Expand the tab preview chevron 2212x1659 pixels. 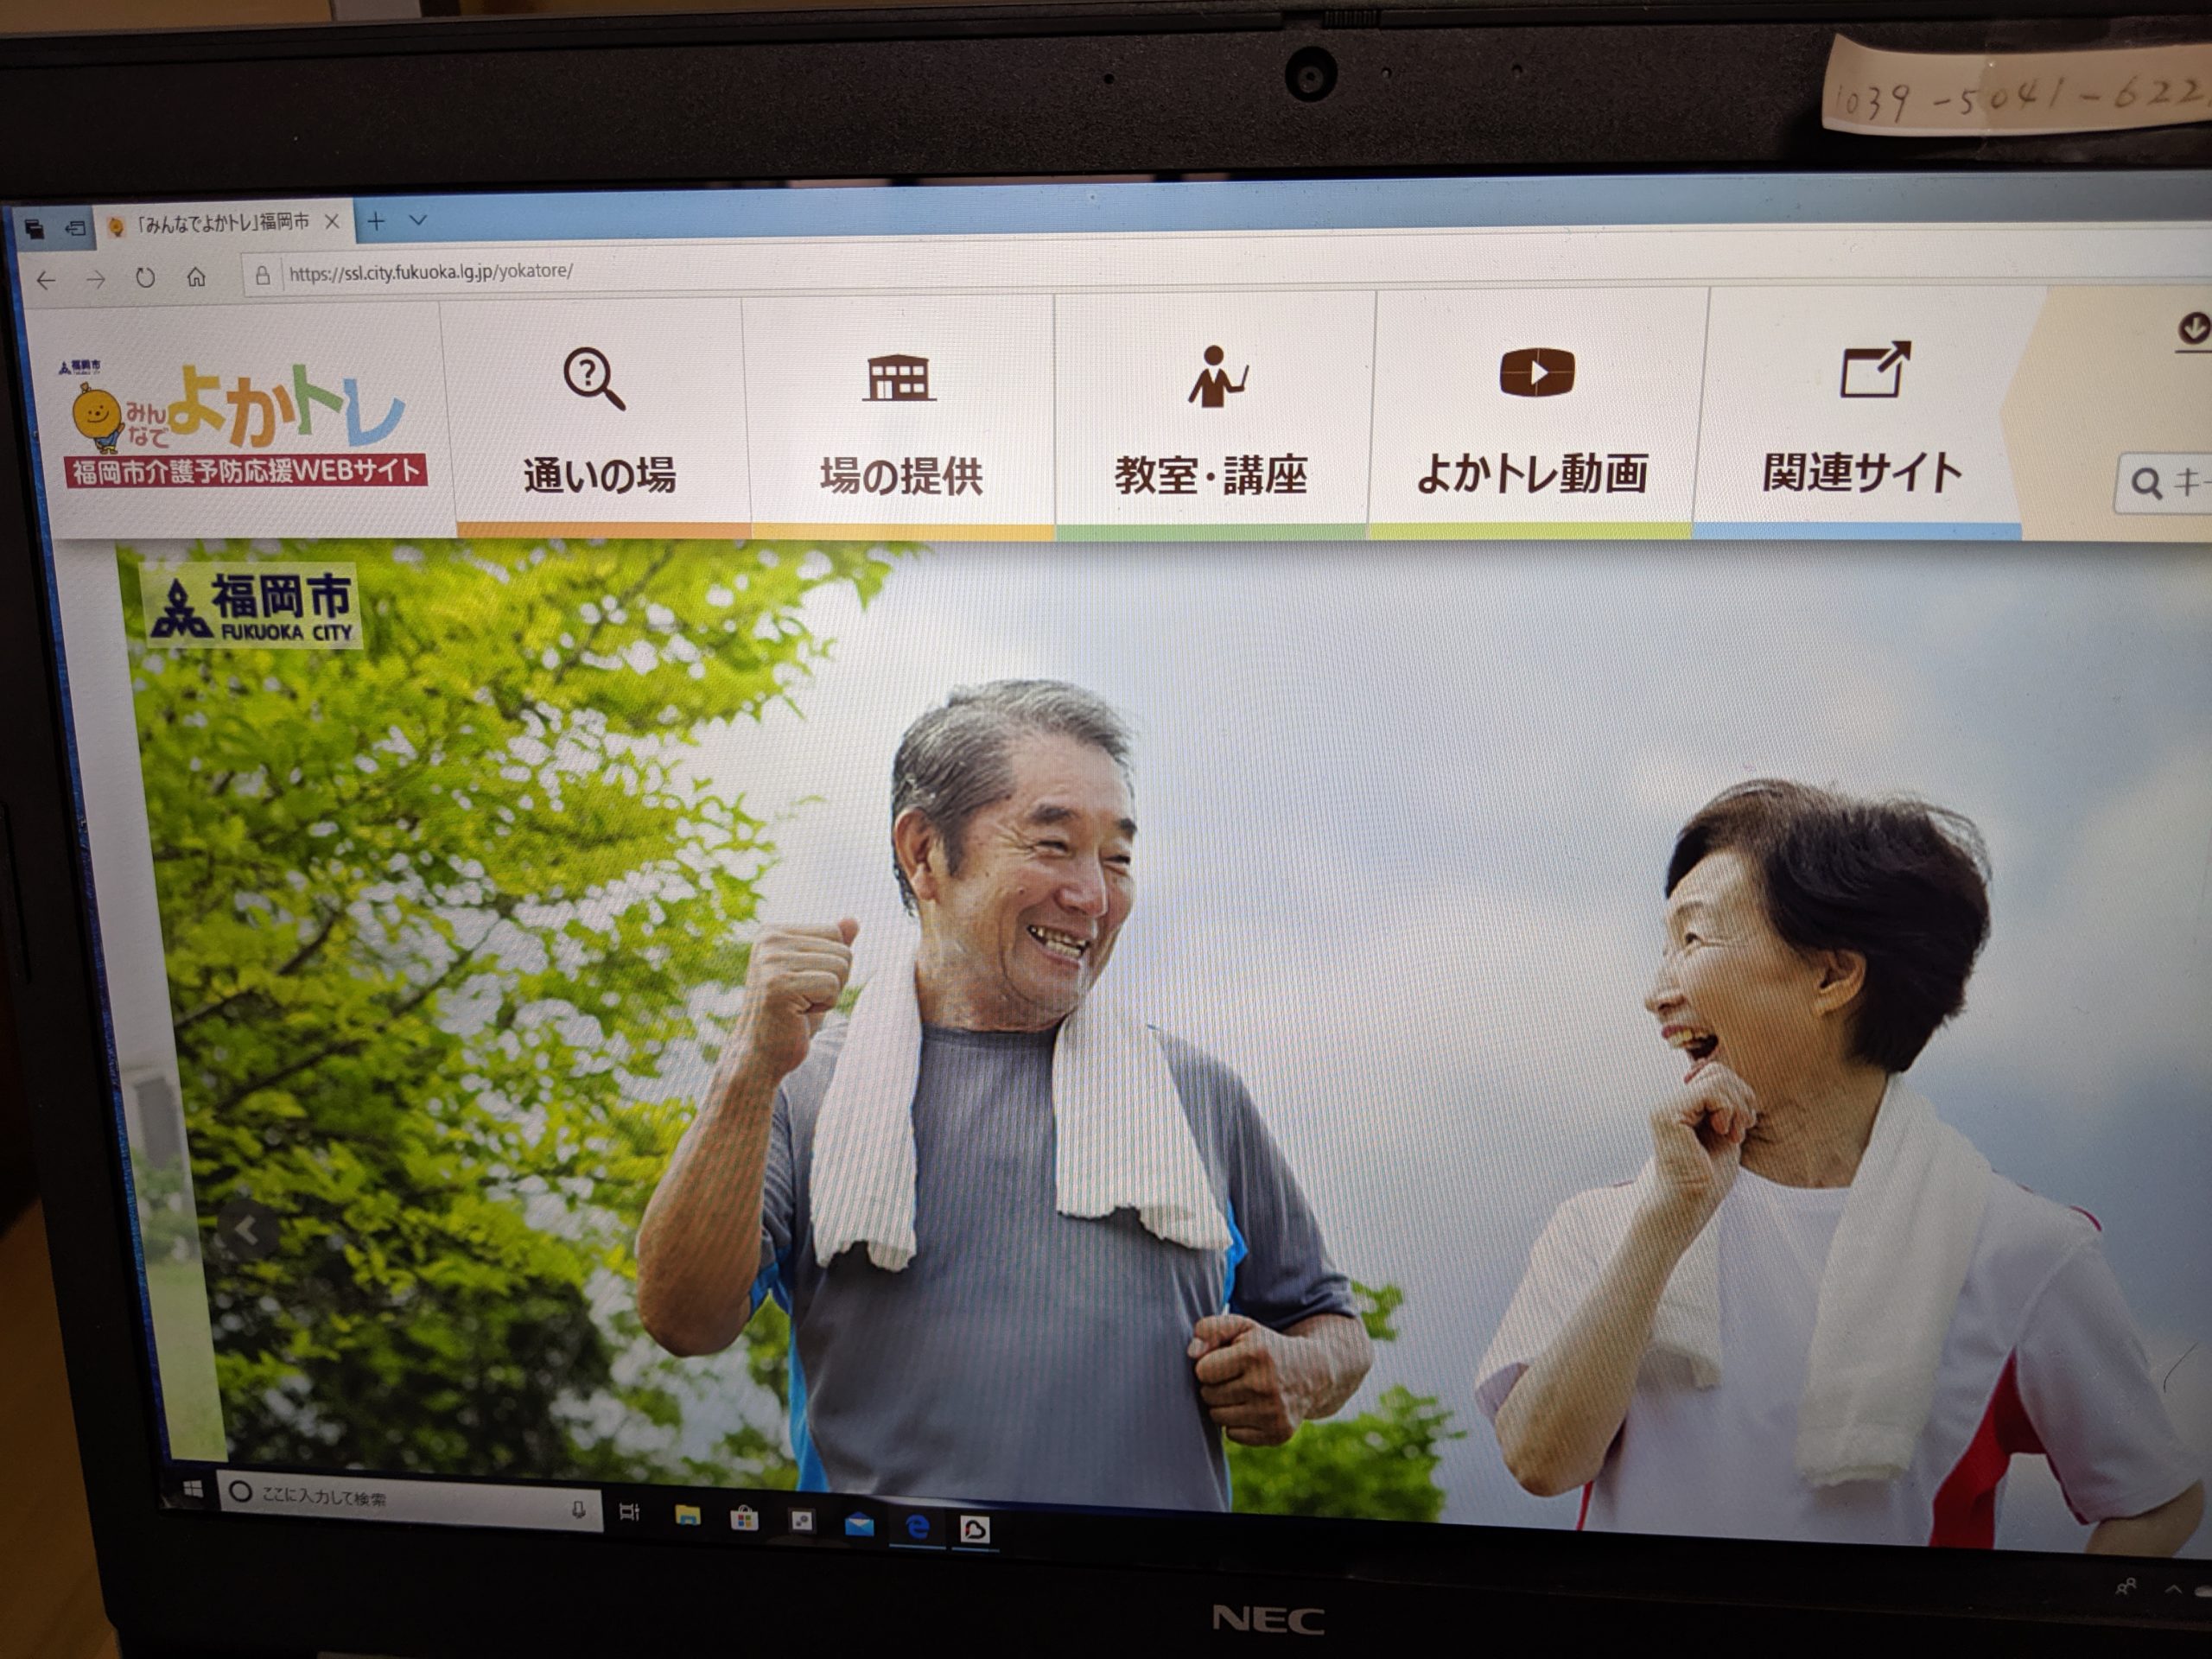(x=418, y=220)
